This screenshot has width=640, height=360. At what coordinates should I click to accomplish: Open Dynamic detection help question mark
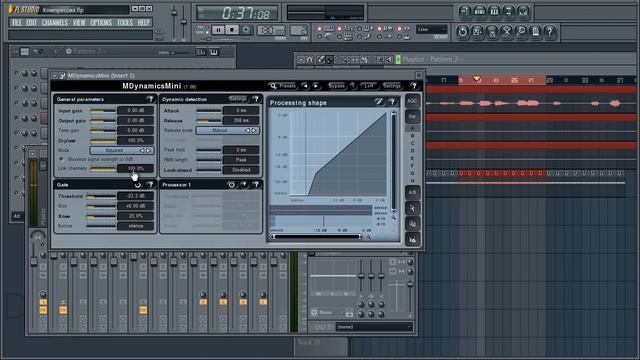click(x=256, y=99)
